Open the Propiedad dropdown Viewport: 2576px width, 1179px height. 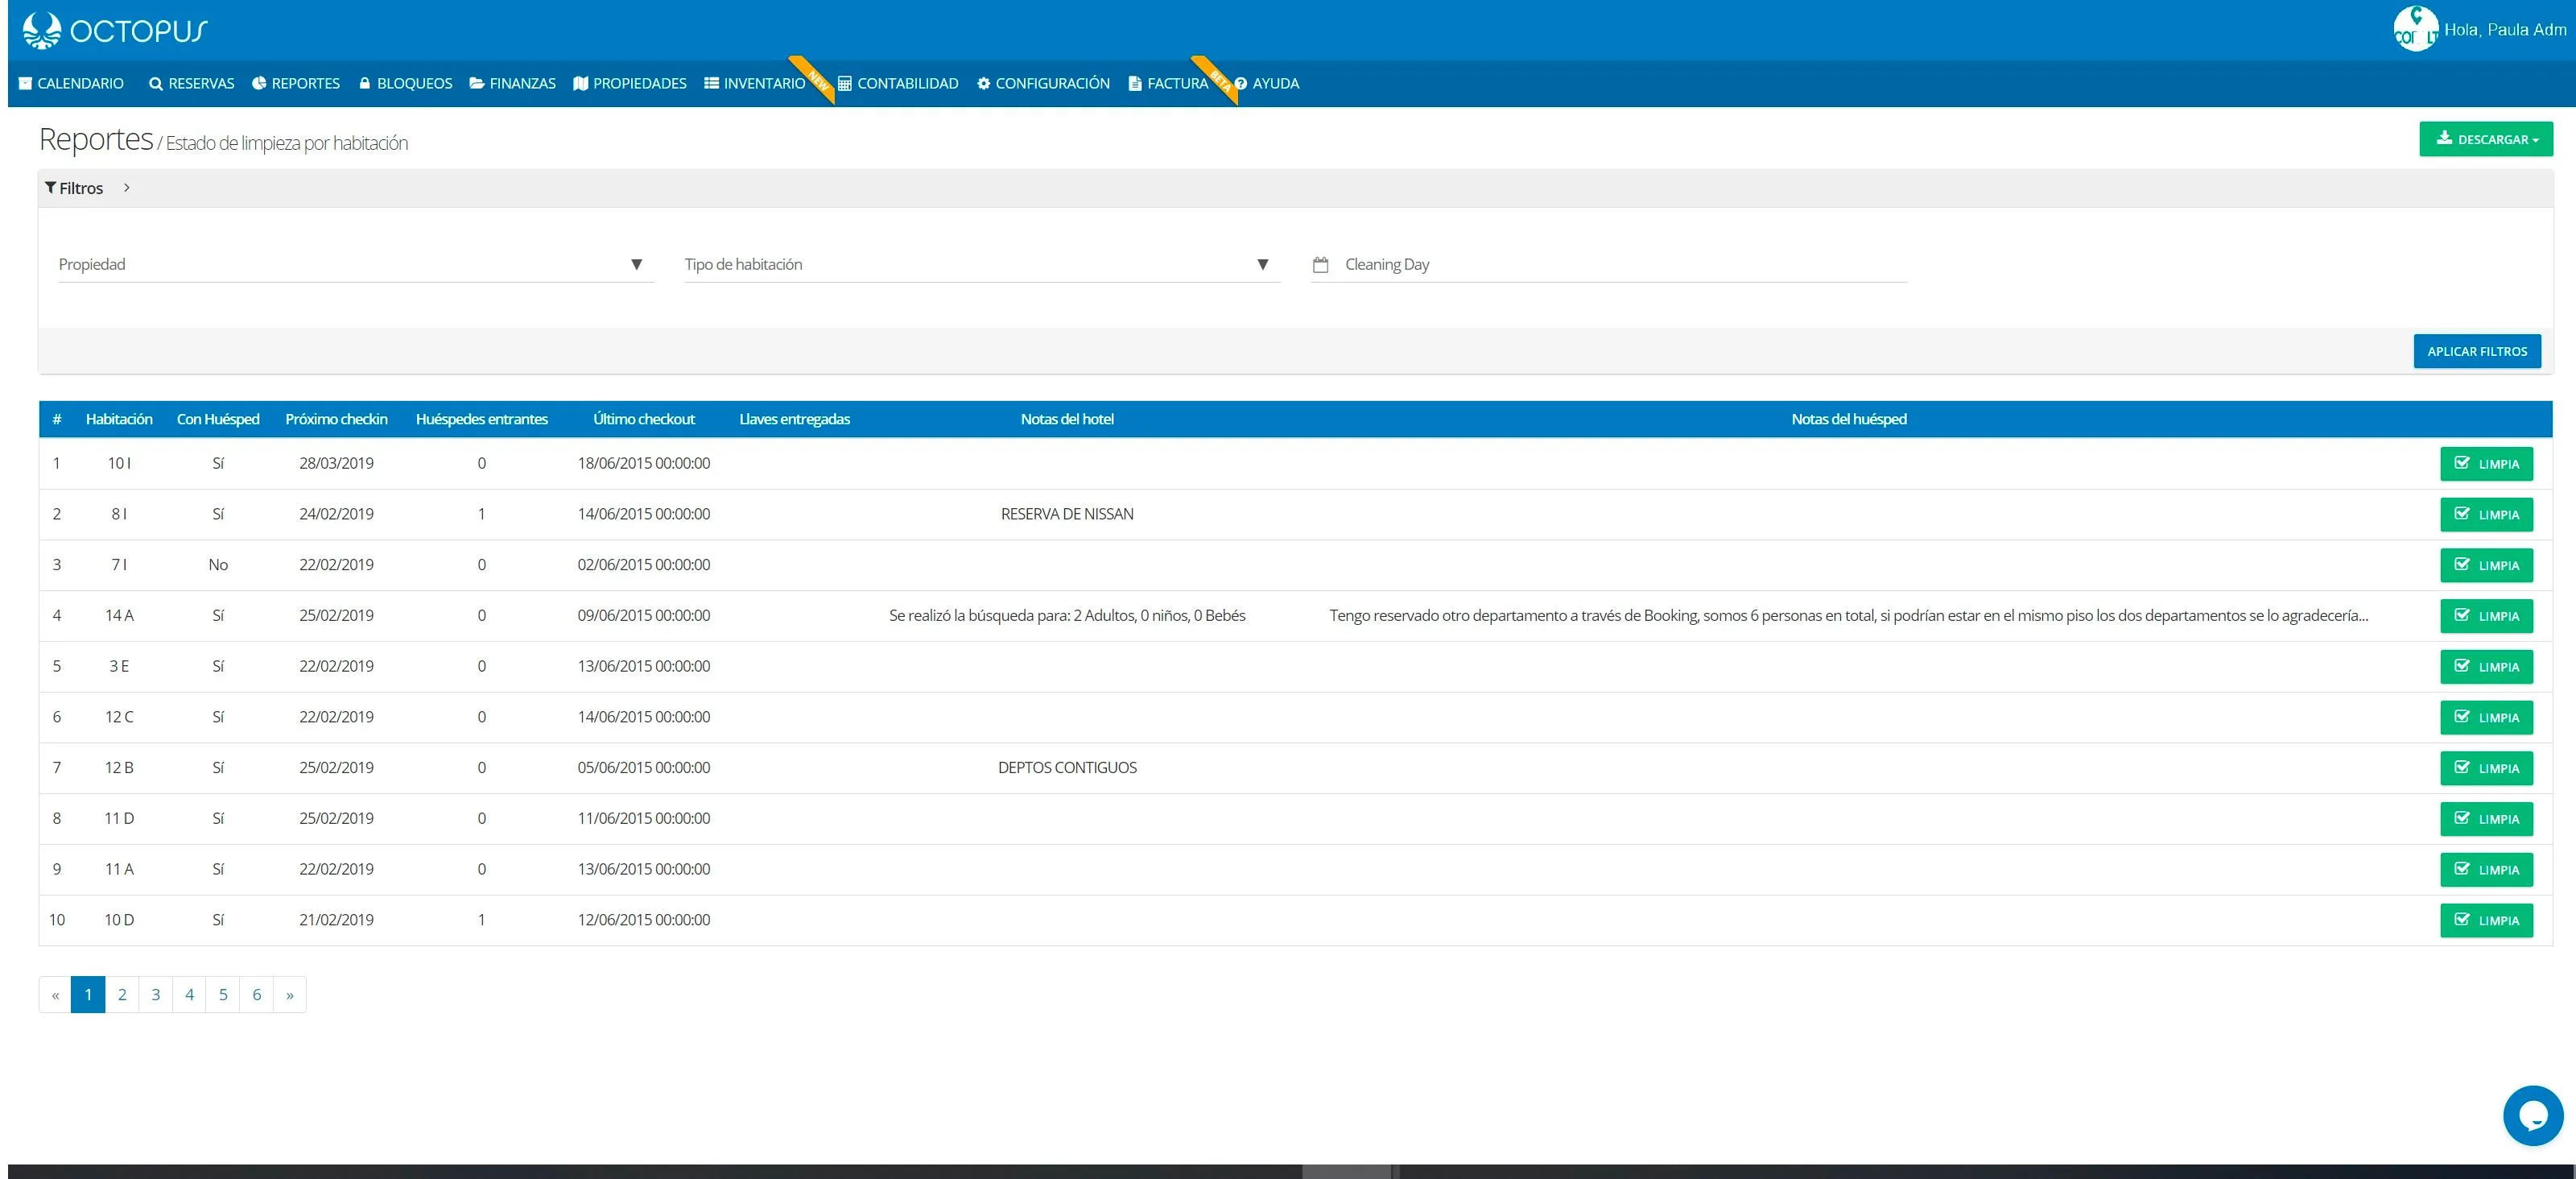point(356,265)
